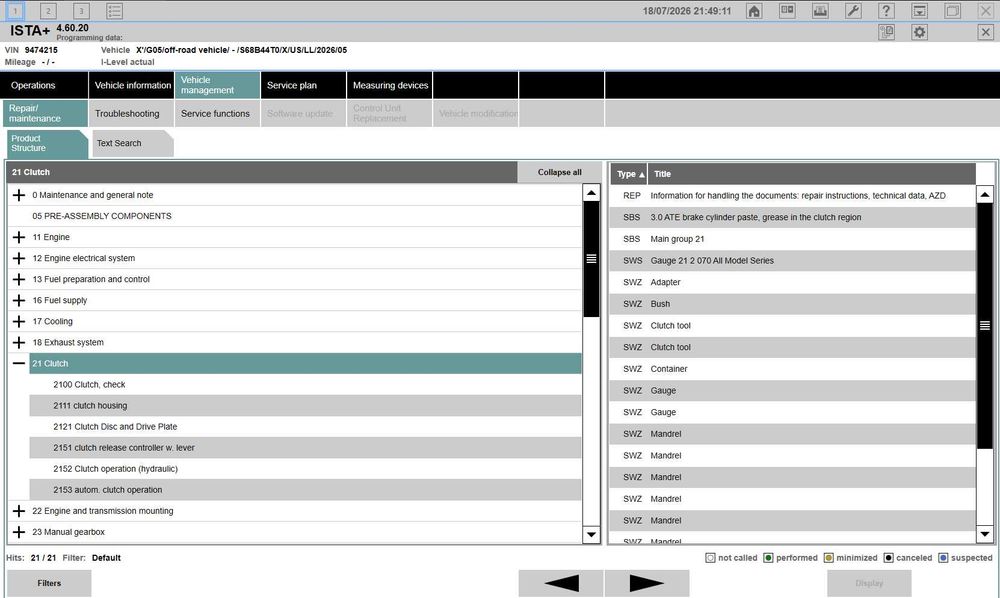This screenshot has width=1000, height=598.
Task: Switch to Service plan tab
Action: click(303, 85)
